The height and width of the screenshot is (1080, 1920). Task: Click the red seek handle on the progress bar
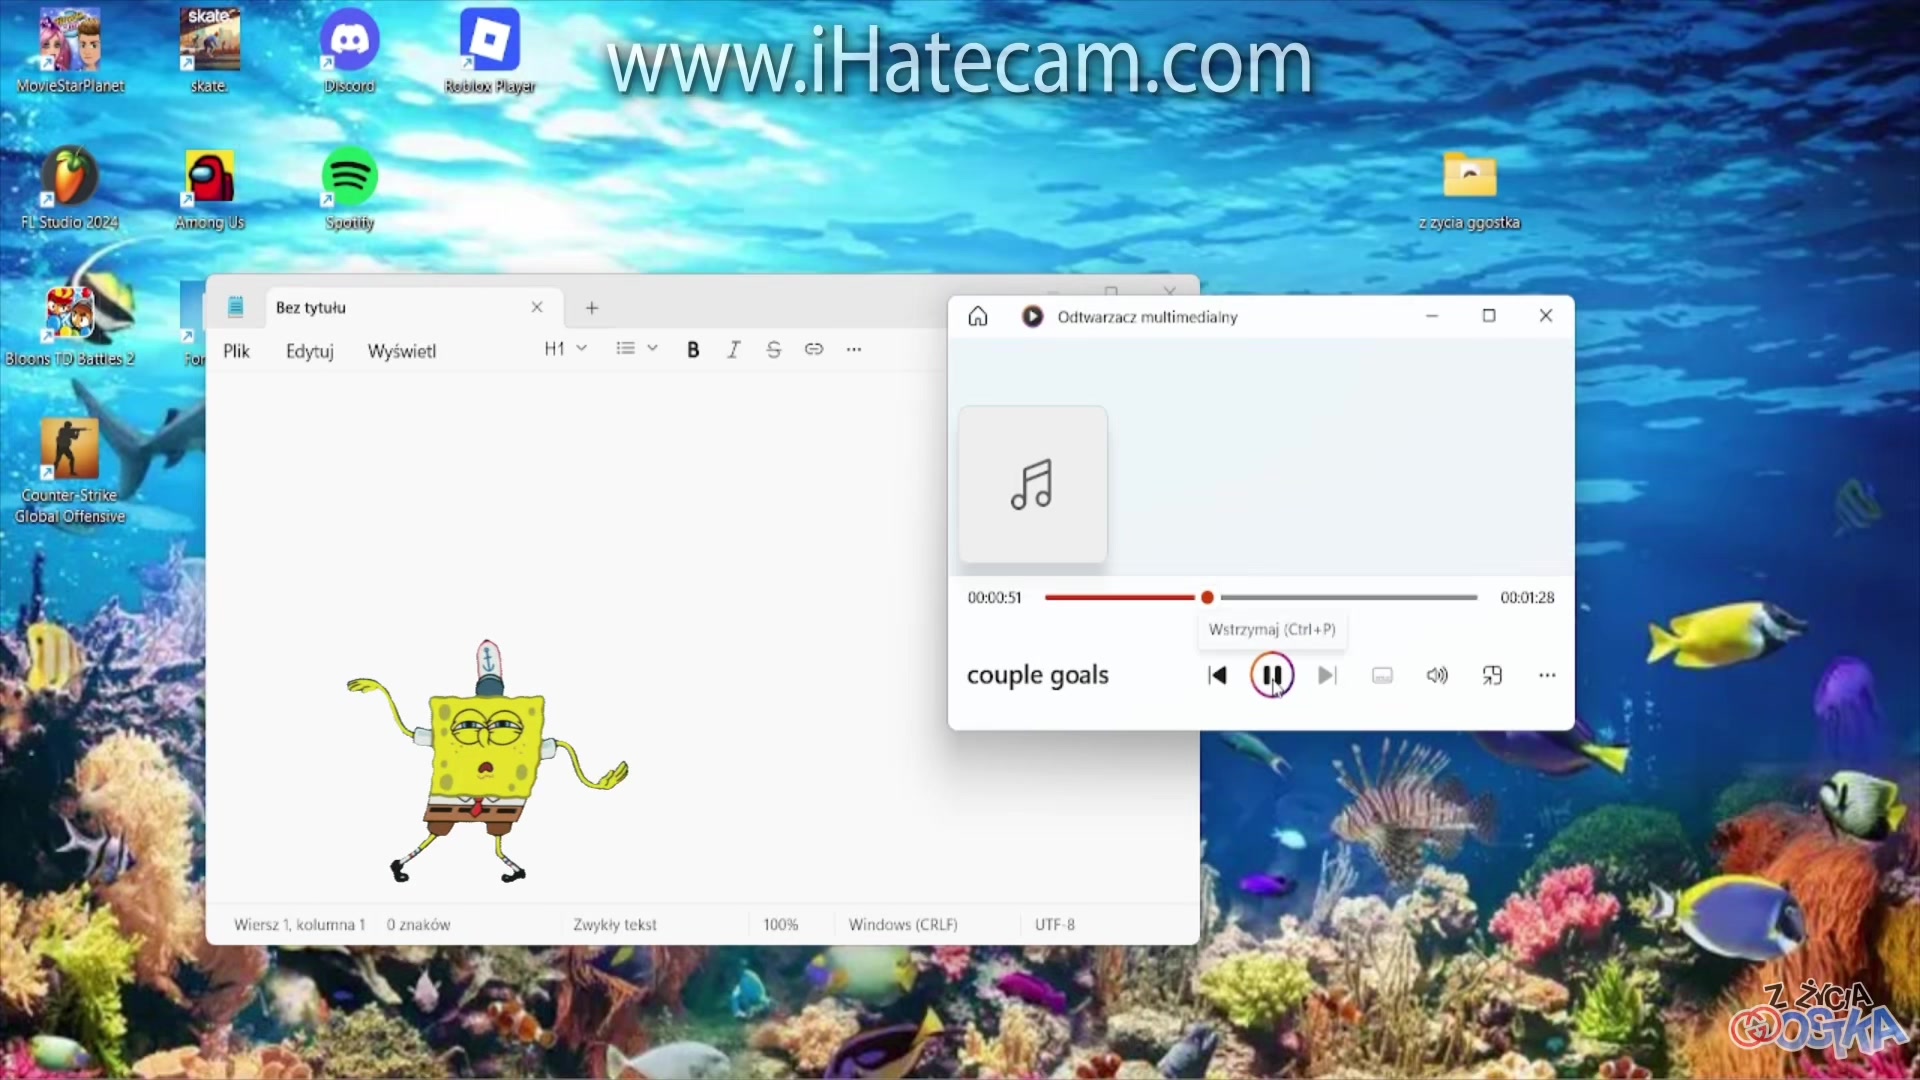click(x=1208, y=597)
